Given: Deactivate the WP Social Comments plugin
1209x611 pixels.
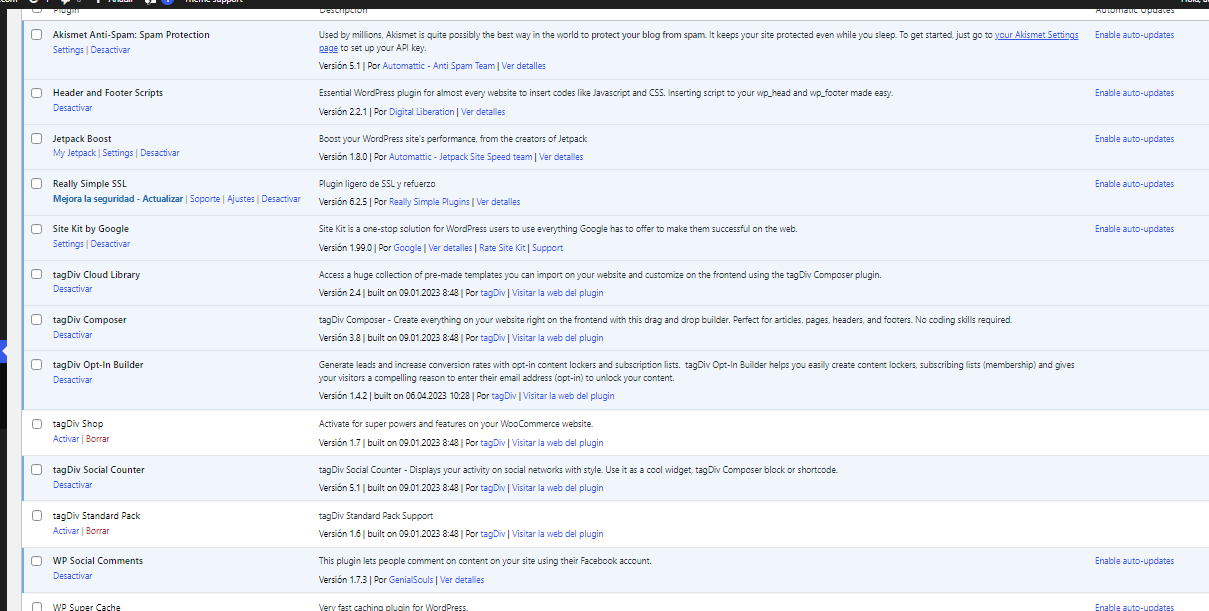Looking at the screenshot, I should tap(73, 576).
